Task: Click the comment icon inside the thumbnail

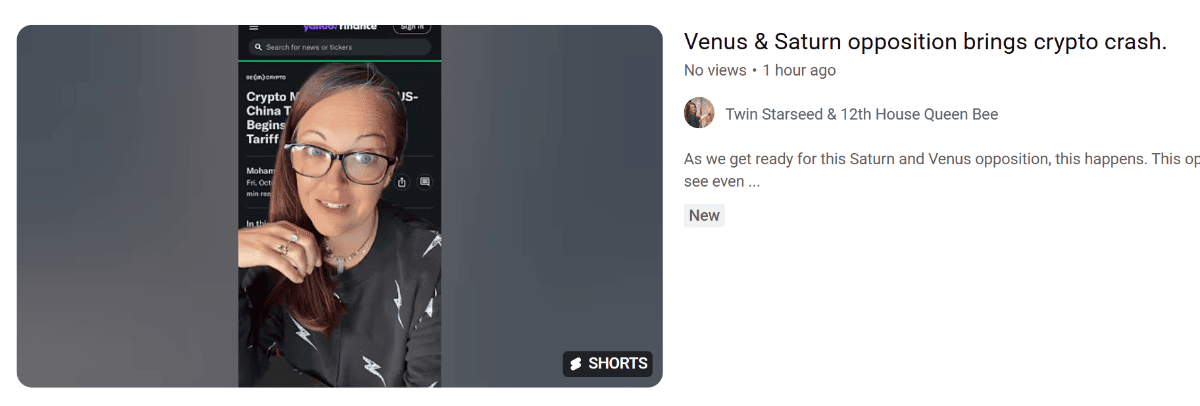Action: pyautogui.click(x=424, y=182)
